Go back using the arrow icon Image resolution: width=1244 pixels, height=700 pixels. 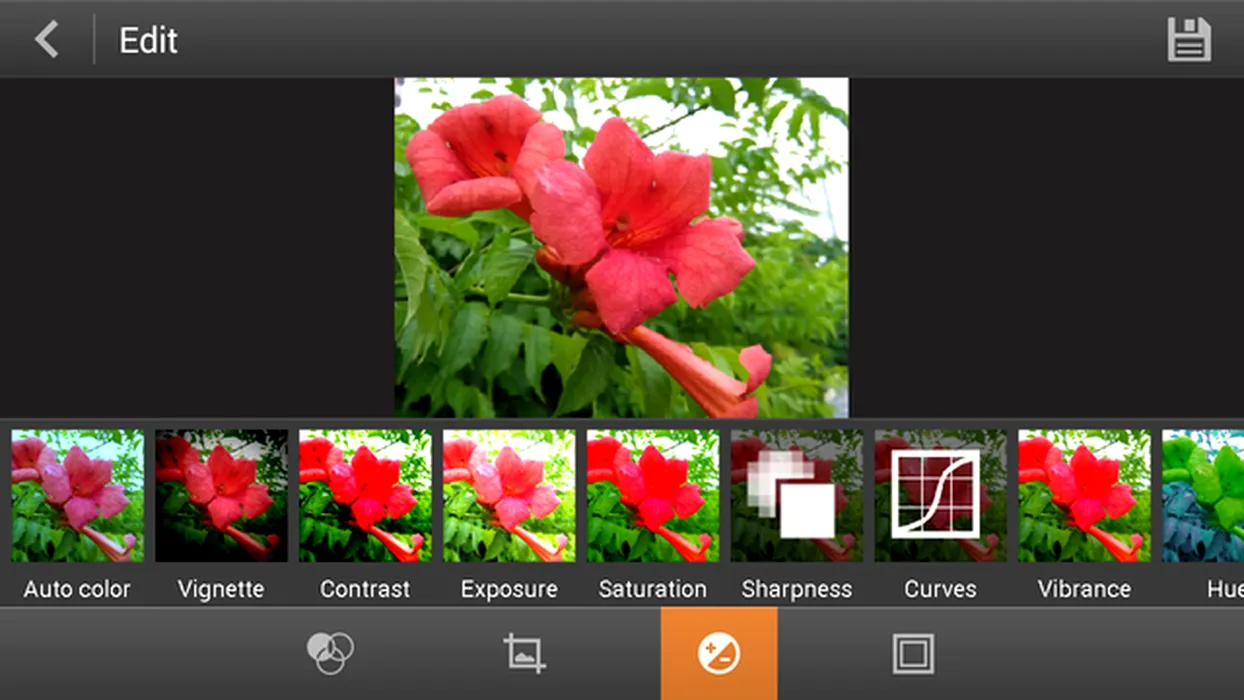47,40
